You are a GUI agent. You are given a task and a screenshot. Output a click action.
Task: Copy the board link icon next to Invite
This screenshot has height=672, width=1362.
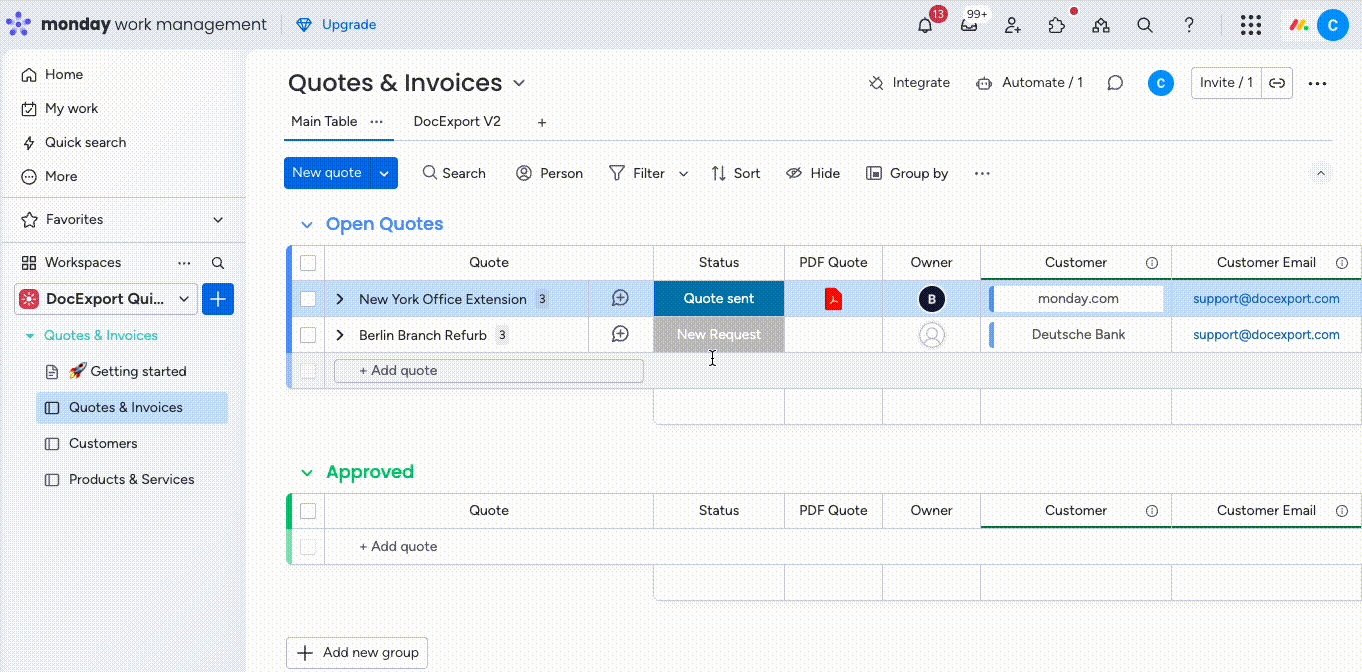[x=1277, y=83]
